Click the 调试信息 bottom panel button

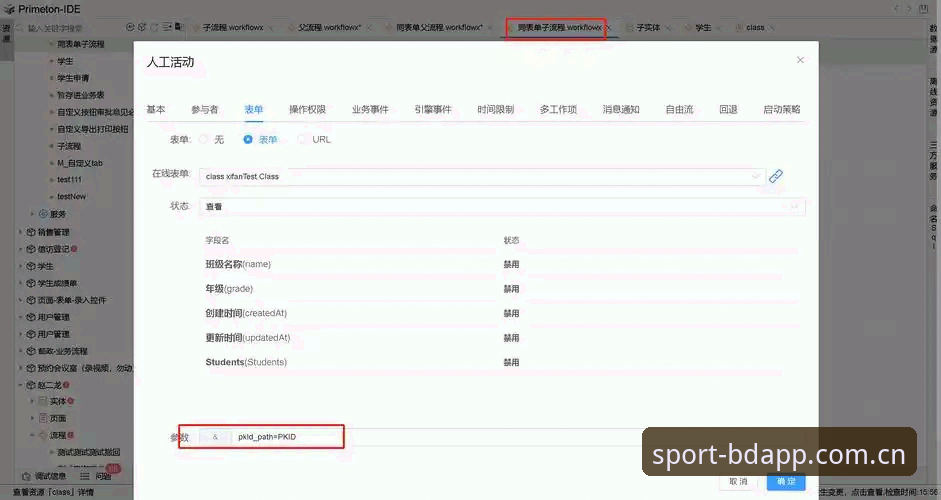point(44,476)
